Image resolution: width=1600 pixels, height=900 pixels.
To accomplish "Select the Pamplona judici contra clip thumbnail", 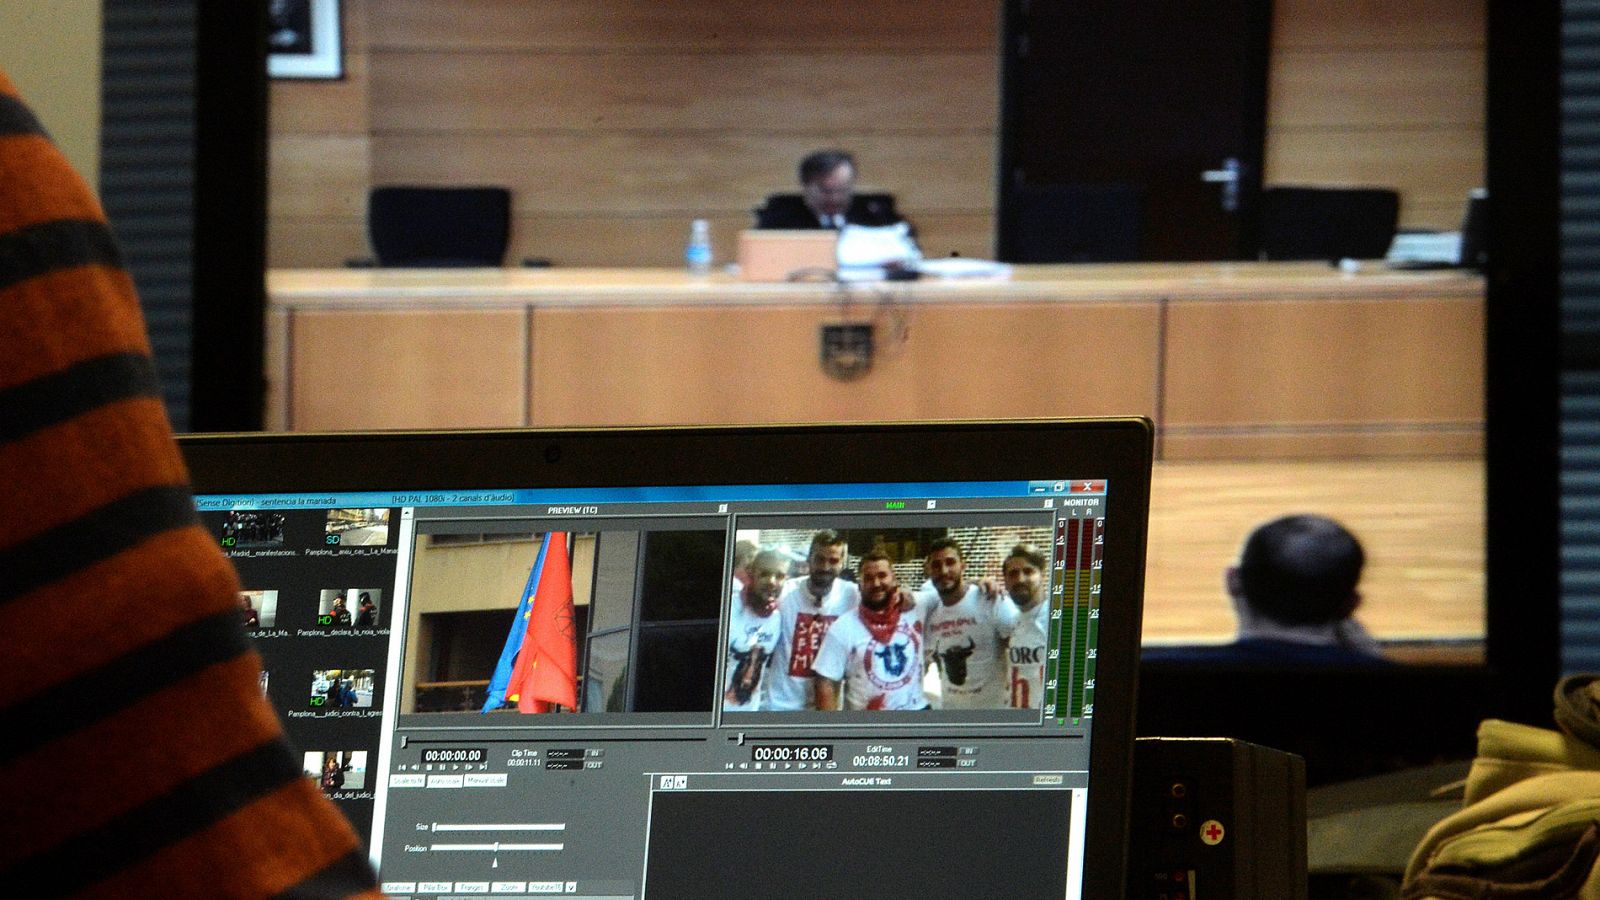I will (x=342, y=688).
